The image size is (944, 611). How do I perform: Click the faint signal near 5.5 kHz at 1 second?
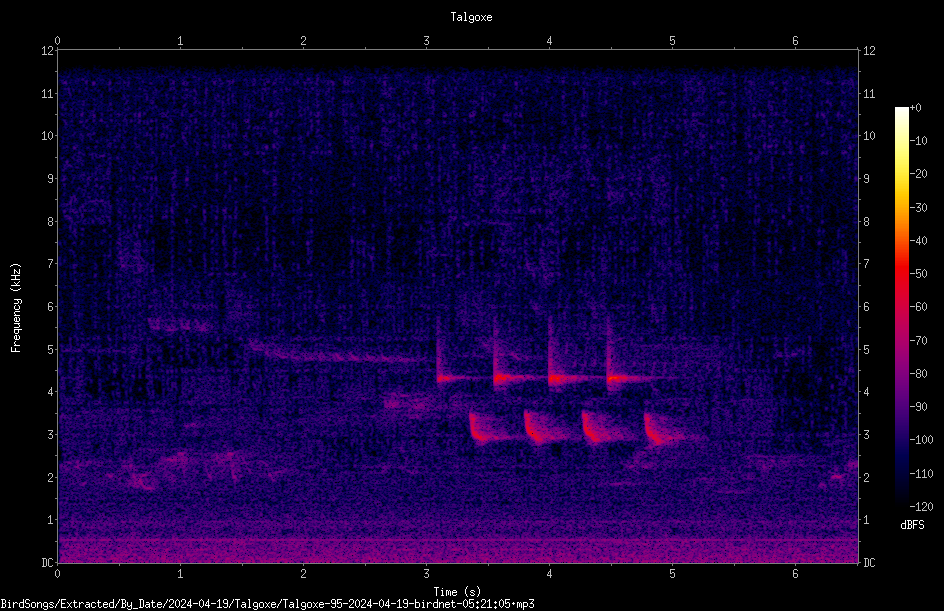pos(179,325)
